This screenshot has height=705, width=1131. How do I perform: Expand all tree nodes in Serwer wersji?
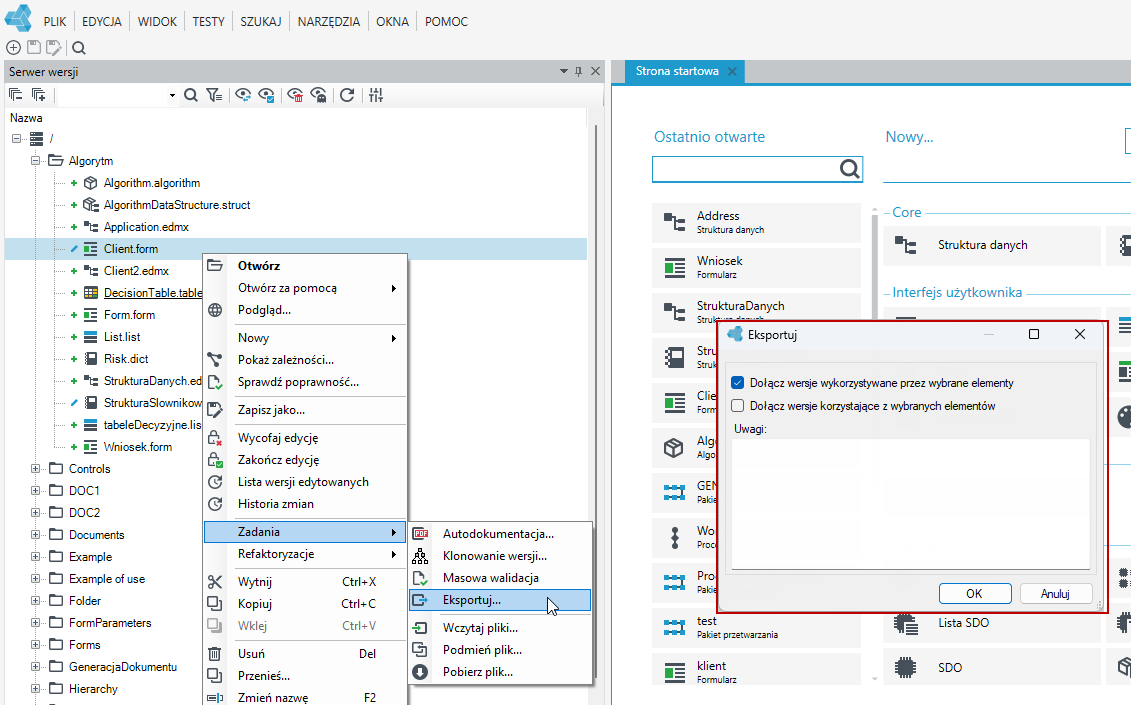(39, 95)
